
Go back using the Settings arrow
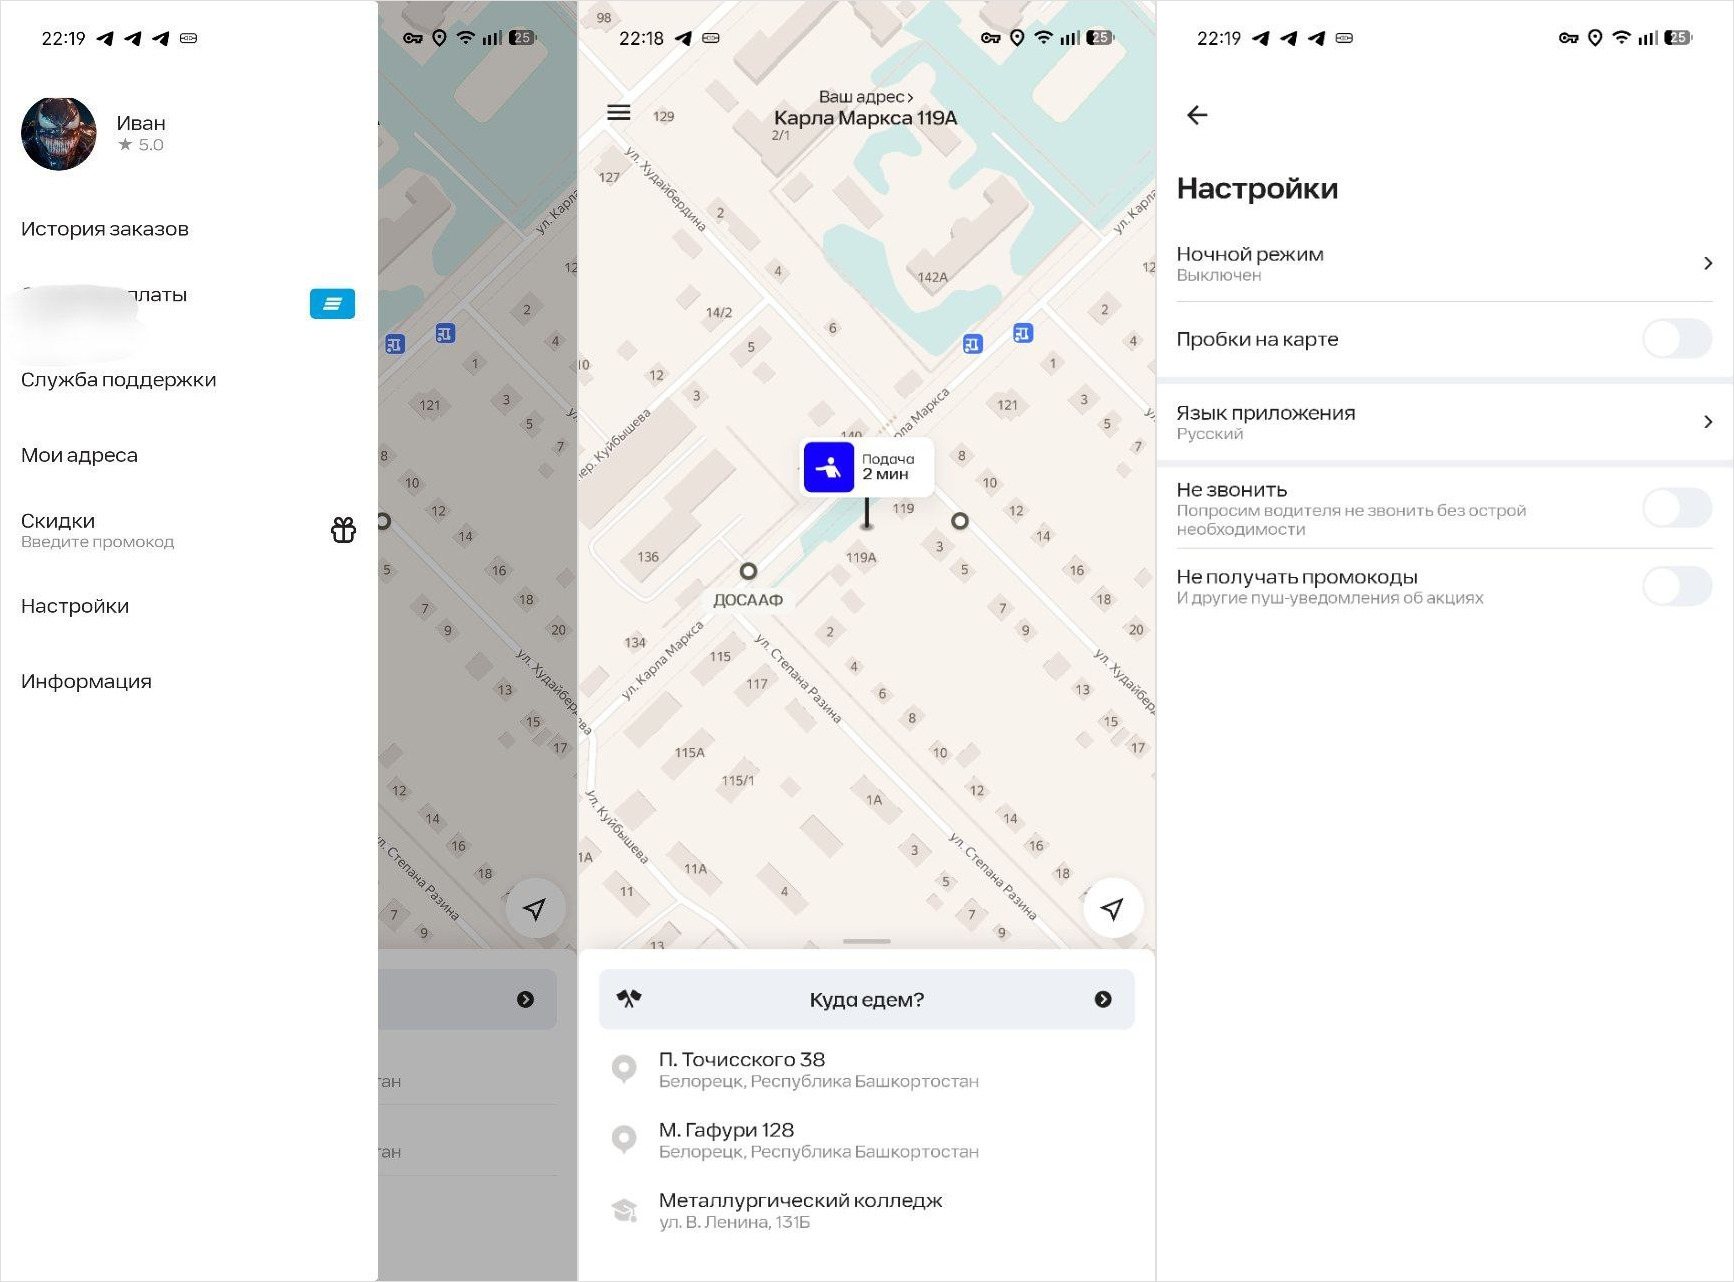tap(1197, 115)
